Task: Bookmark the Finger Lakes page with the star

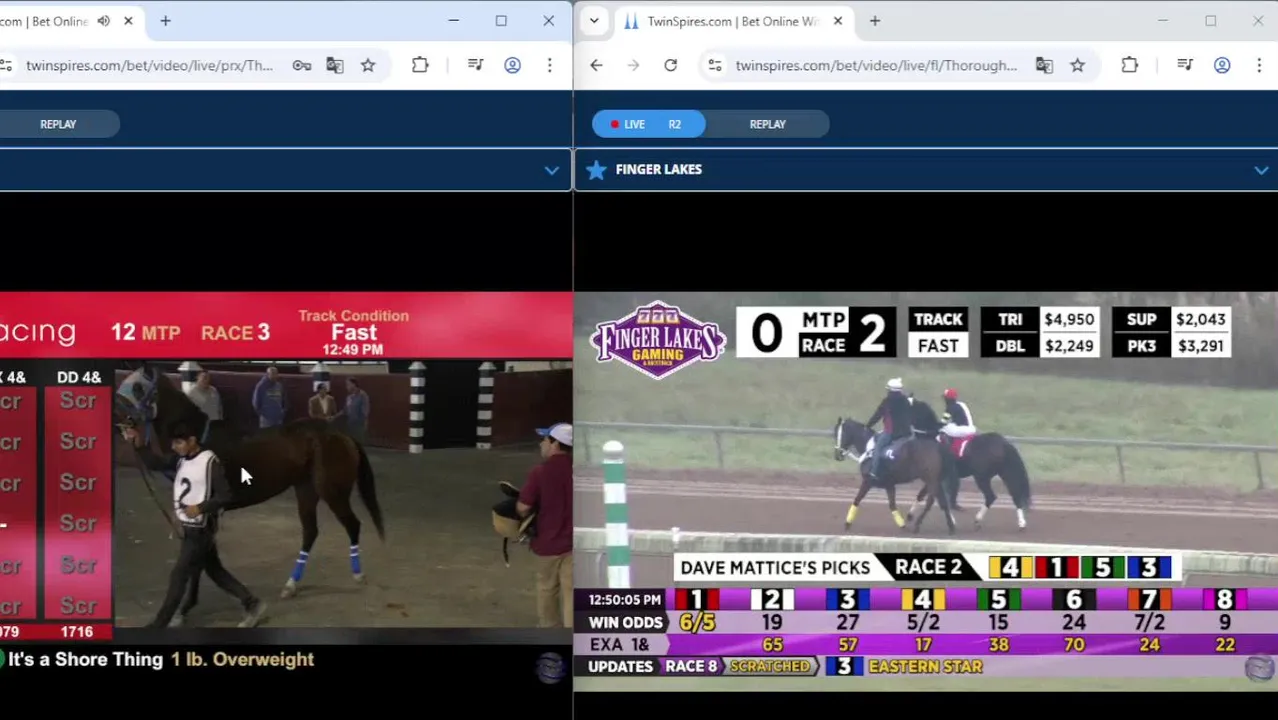Action: 1077,65
